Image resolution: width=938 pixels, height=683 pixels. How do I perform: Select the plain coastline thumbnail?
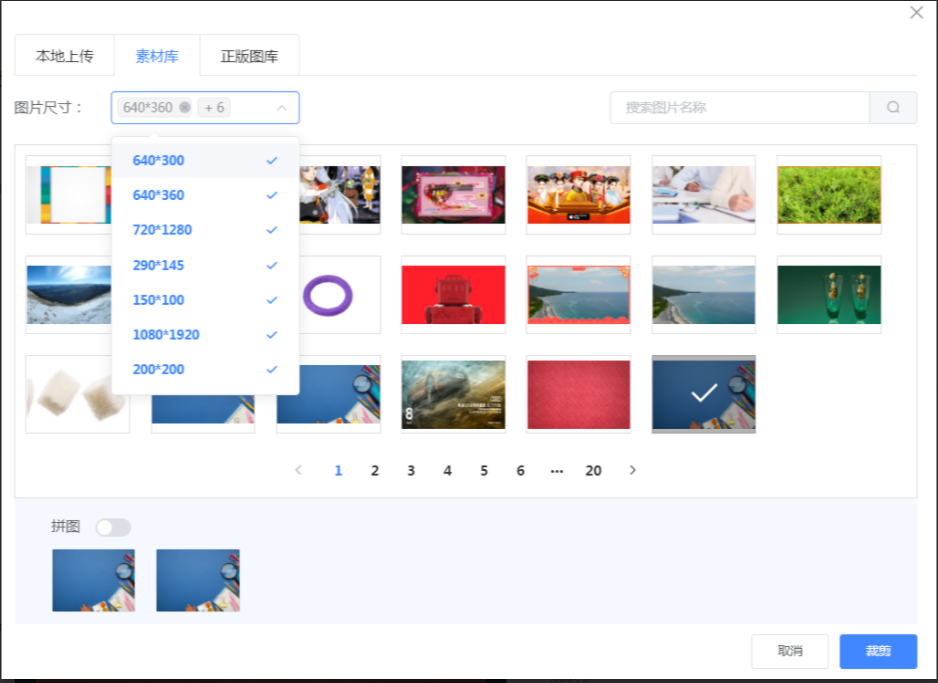704,295
